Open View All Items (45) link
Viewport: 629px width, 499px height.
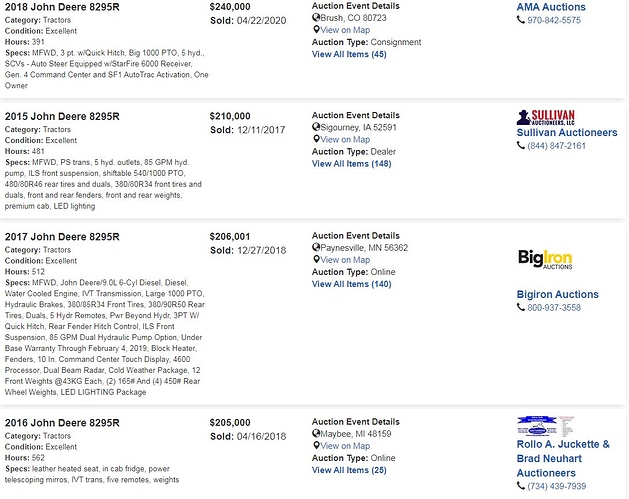(349, 54)
